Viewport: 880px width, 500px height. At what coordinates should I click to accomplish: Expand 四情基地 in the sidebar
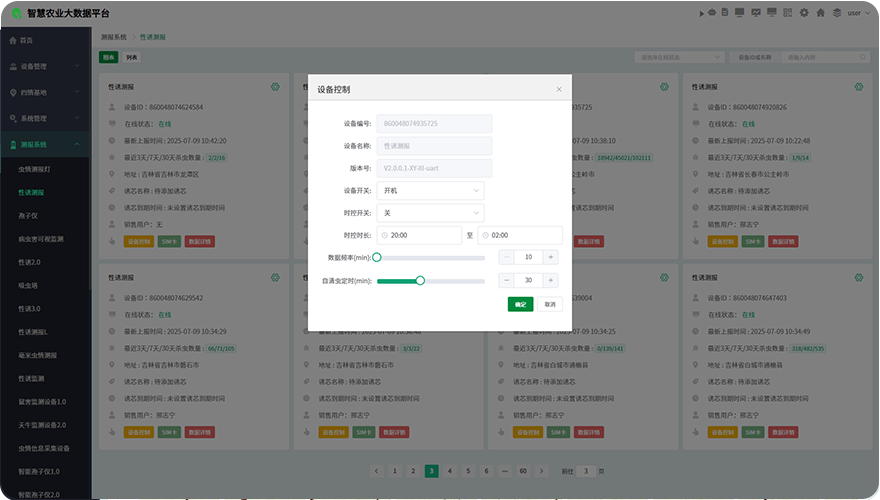45,93
